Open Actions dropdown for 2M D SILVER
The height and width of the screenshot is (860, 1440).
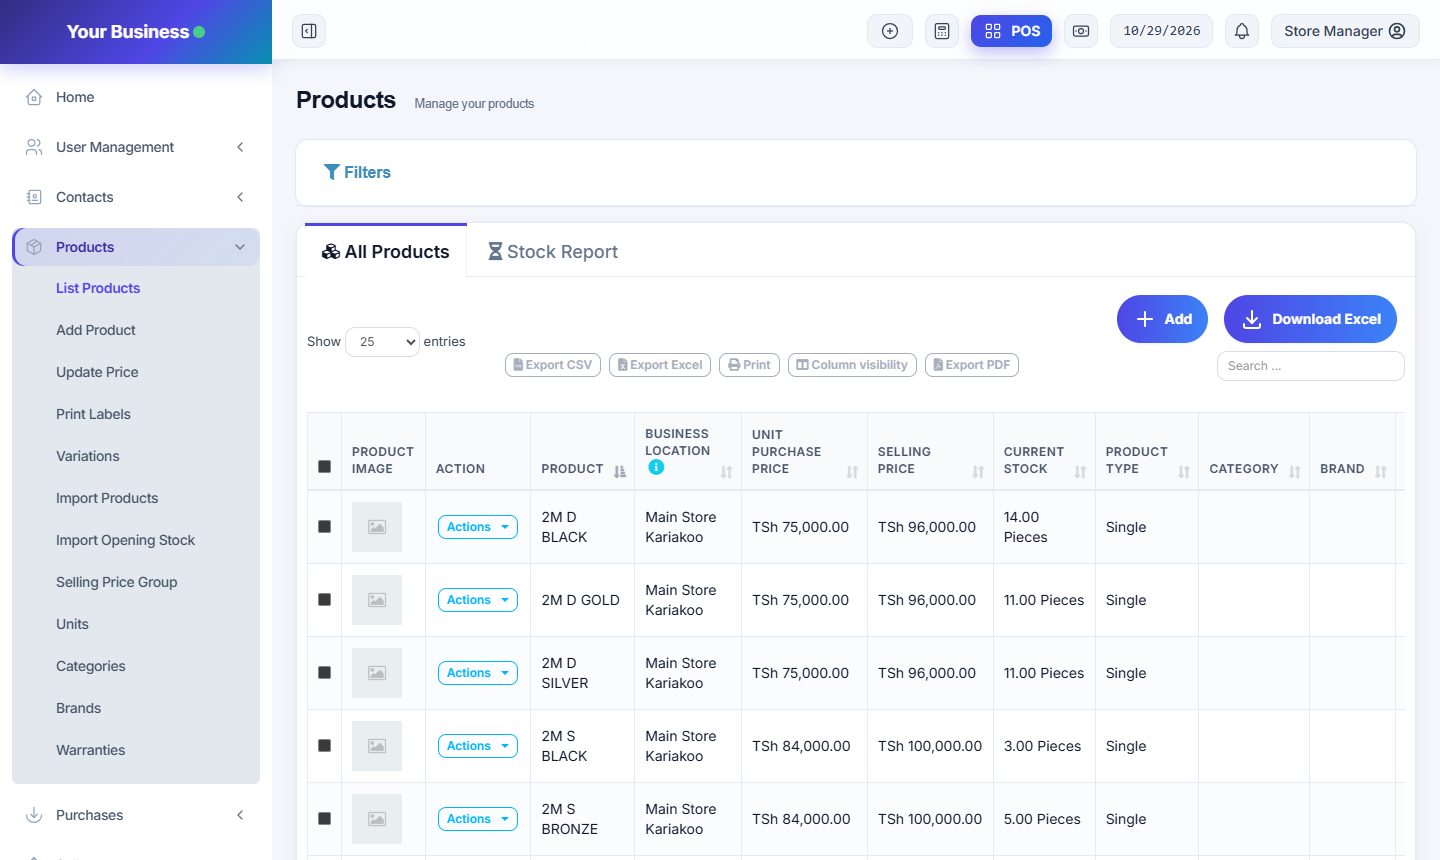click(478, 673)
